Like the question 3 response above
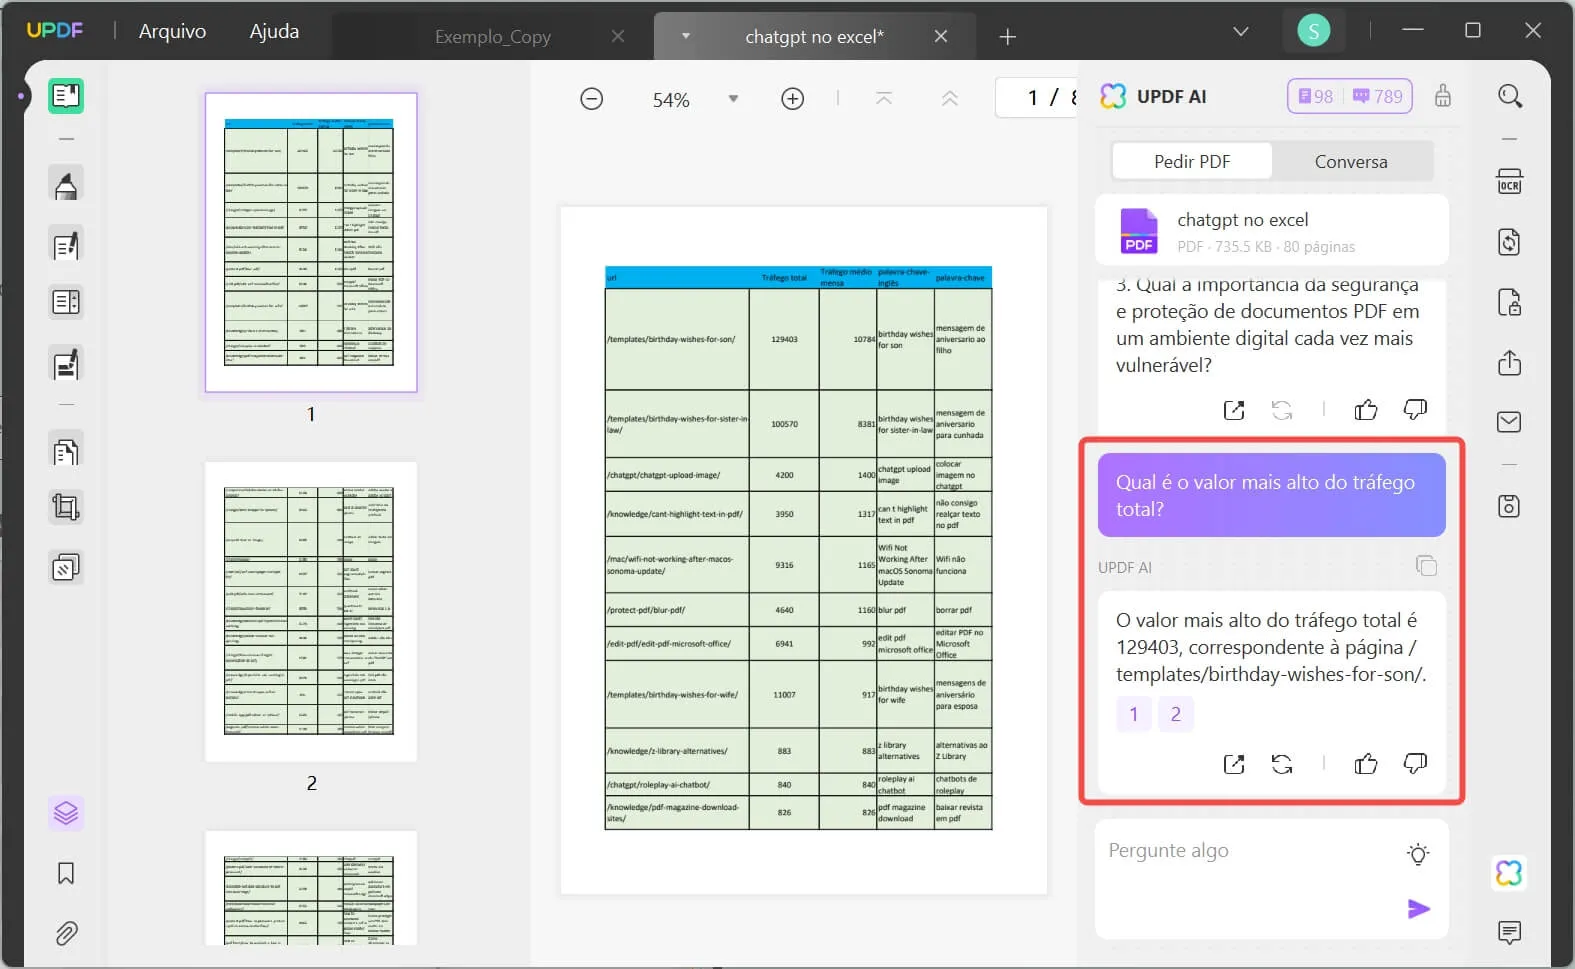The height and width of the screenshot is (969, 1575). pyautogui.click(x=1366, y=409)
